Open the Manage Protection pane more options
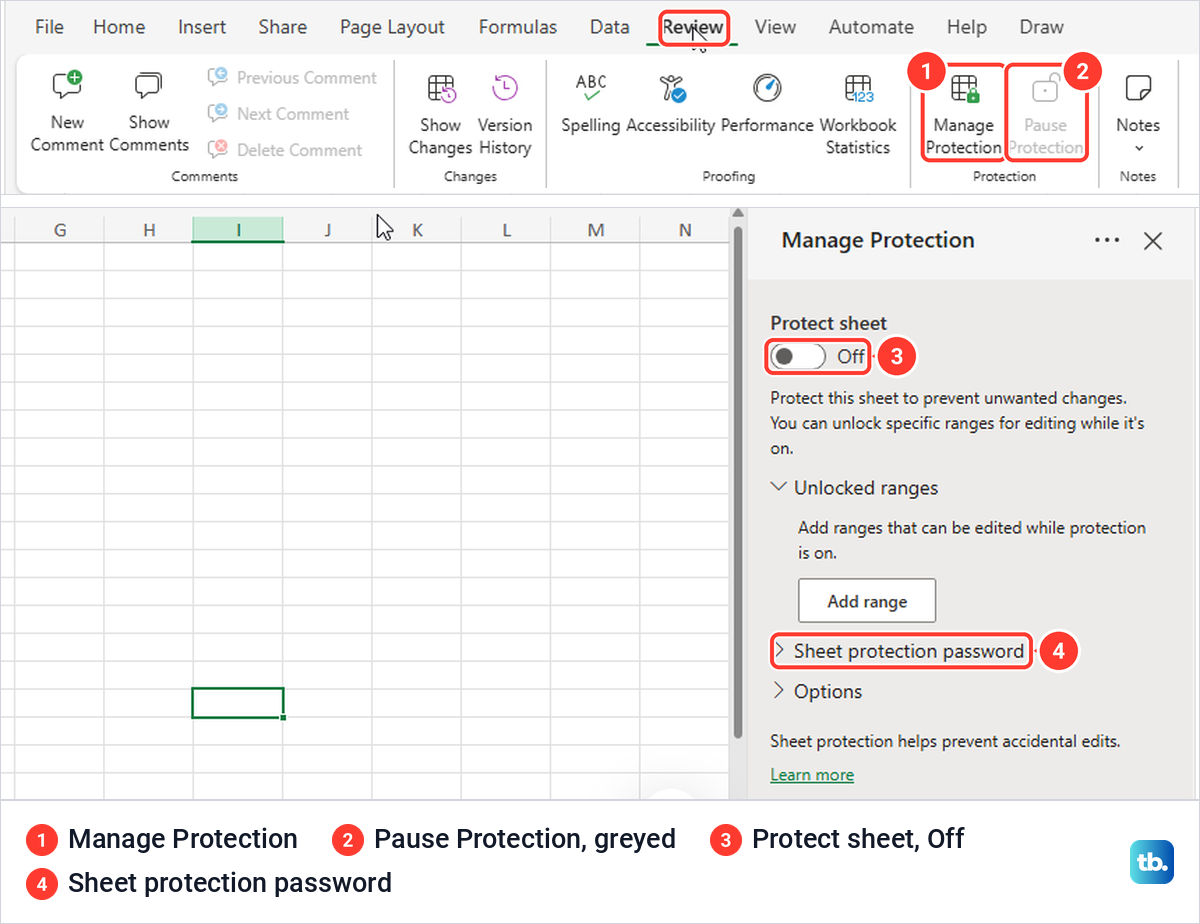 coord(1107,240)
